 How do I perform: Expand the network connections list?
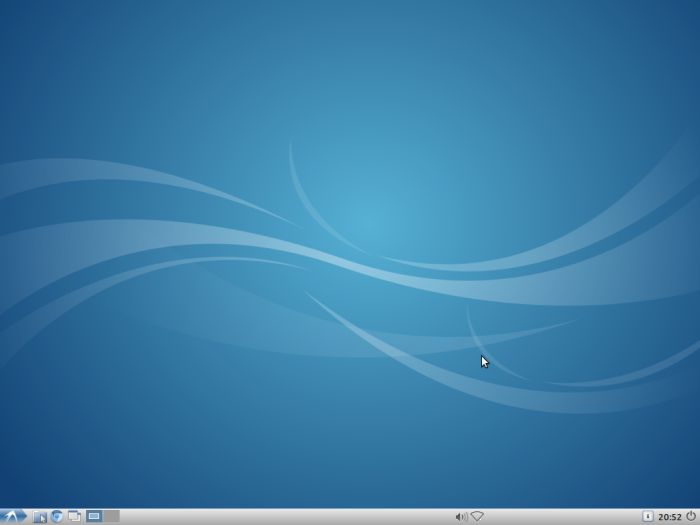pyautogui.click(x=478, y=516)
